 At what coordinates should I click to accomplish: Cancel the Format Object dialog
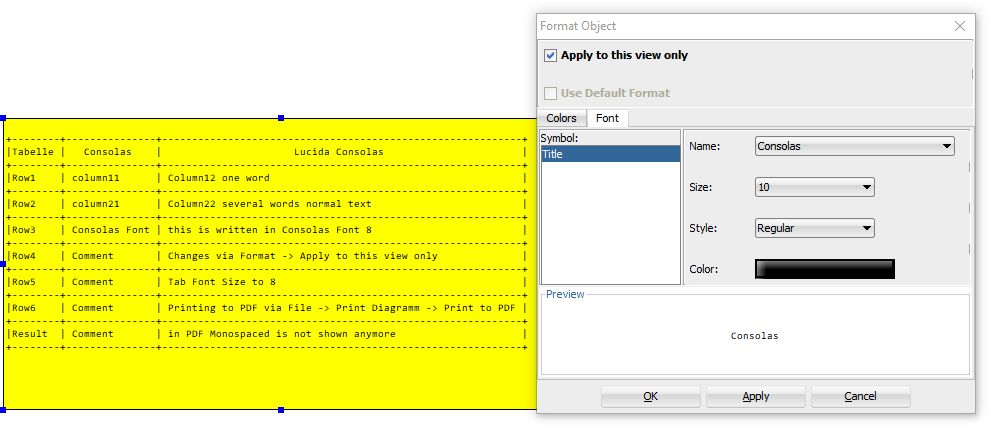(x=860, y=396)
